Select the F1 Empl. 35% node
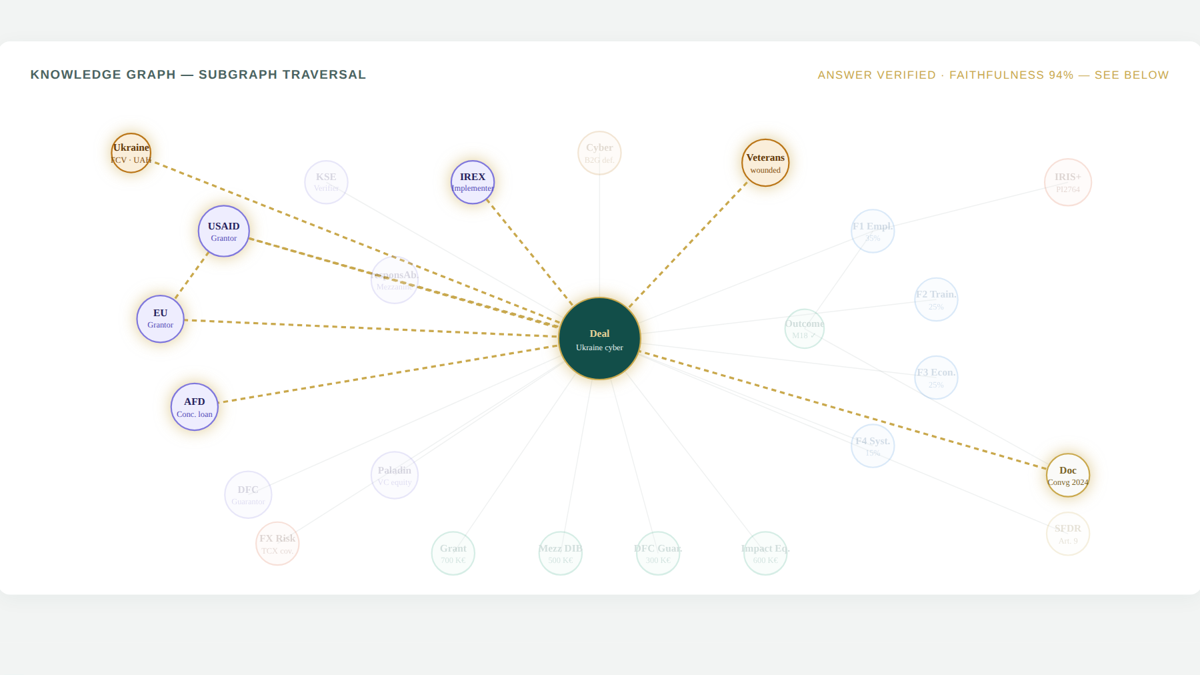The width and height of the screenshot is (1200, 675). click(873, 231)
